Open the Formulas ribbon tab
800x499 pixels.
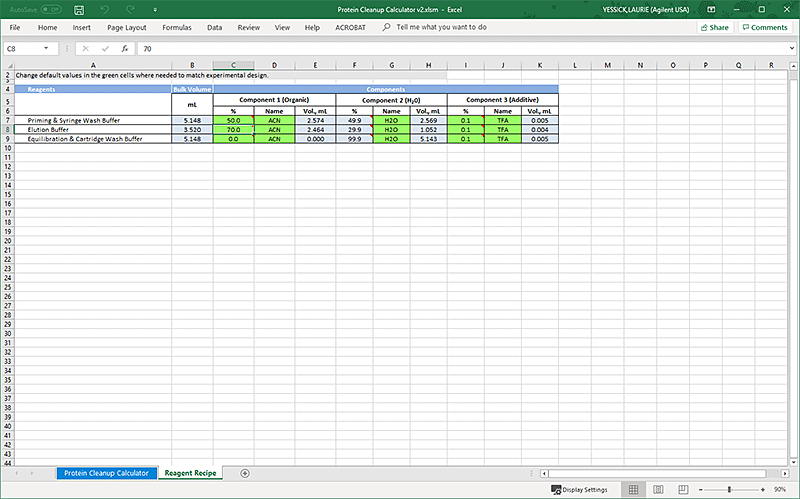coord(177,27)
